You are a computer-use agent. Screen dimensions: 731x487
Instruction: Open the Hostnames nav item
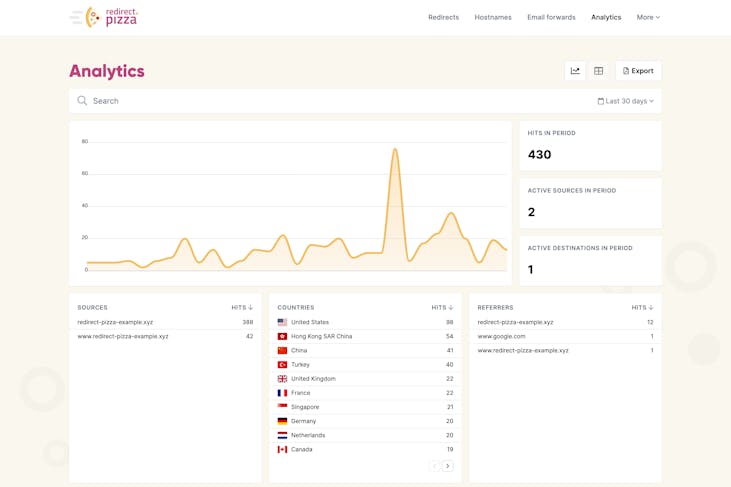(x=493, y=17)
